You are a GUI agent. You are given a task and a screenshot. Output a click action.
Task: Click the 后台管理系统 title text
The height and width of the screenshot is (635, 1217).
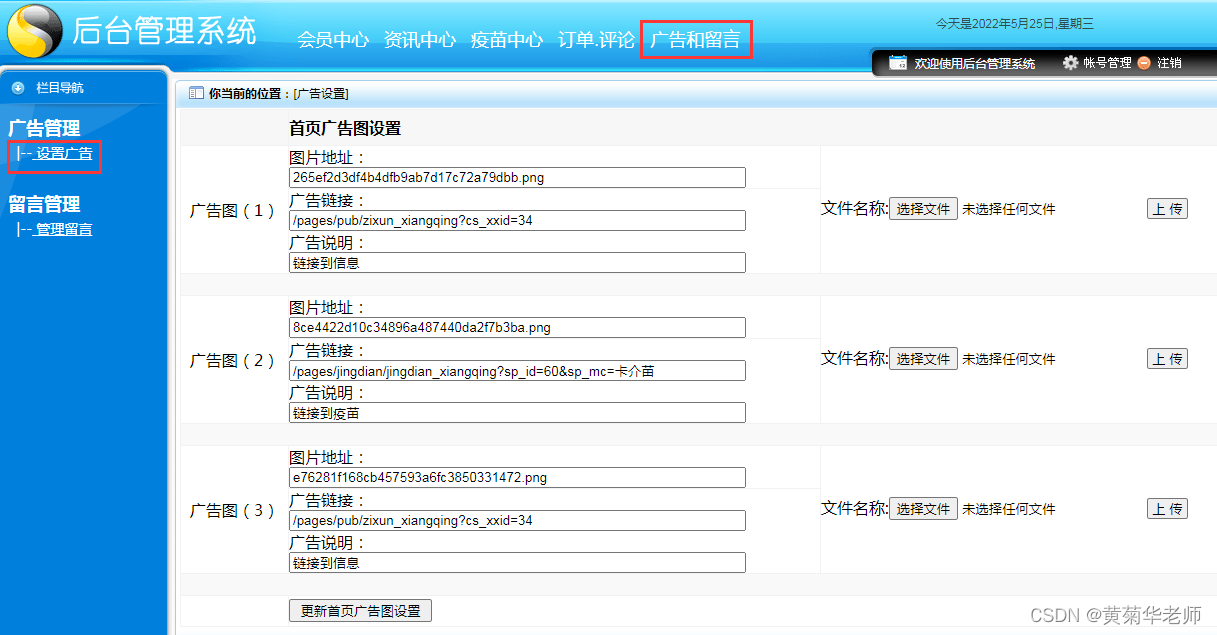tap(164, 31)
